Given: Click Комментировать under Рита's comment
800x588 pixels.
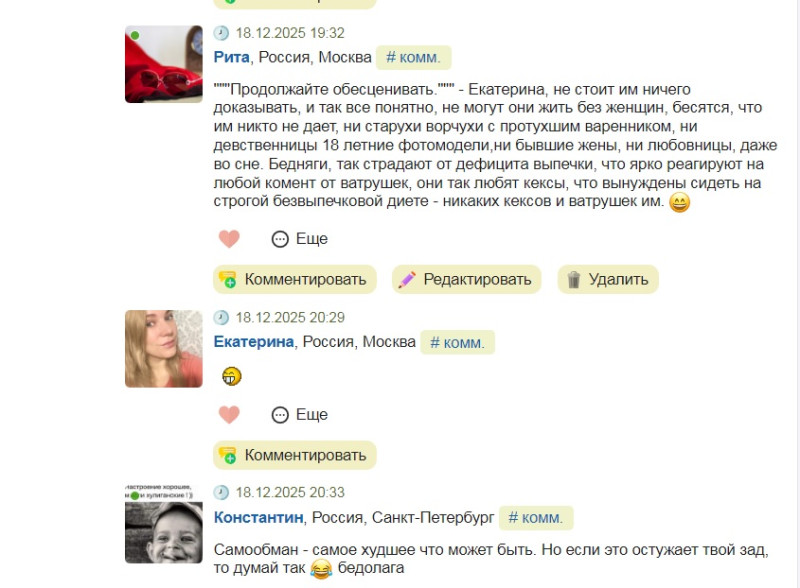Looking at the screenshot, I should pos(295,280).
